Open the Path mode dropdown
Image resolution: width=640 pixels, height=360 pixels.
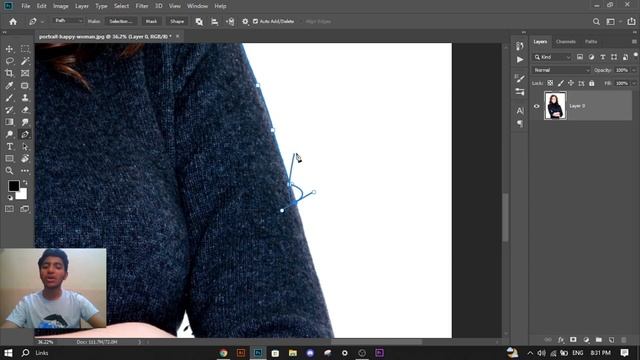coord(68,21)
